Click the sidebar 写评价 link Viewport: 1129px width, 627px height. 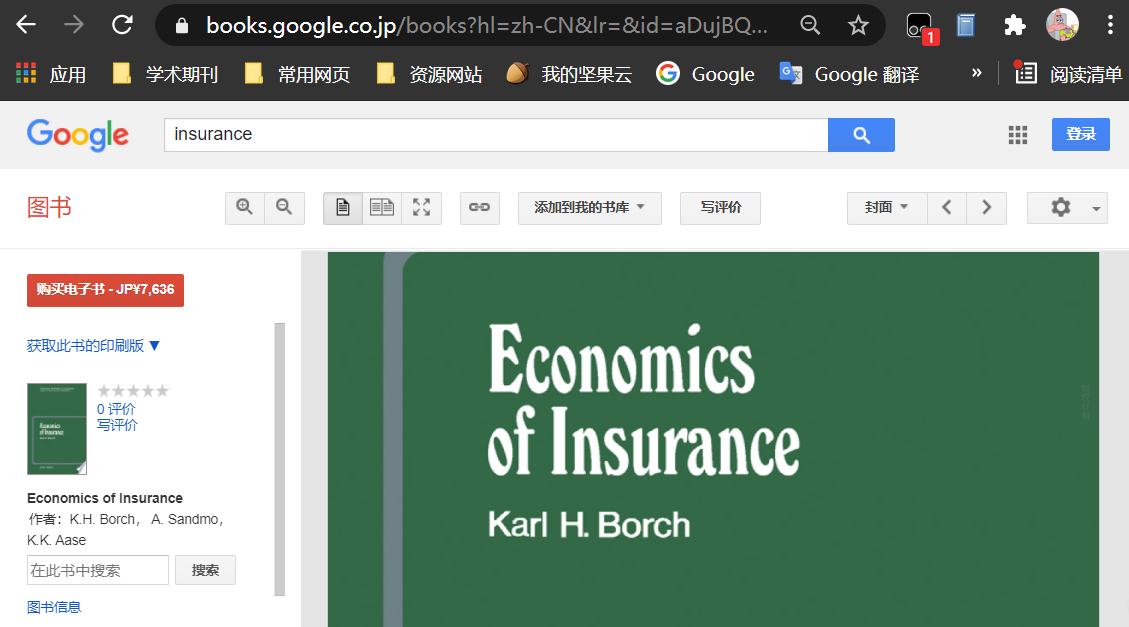[117, 425]
